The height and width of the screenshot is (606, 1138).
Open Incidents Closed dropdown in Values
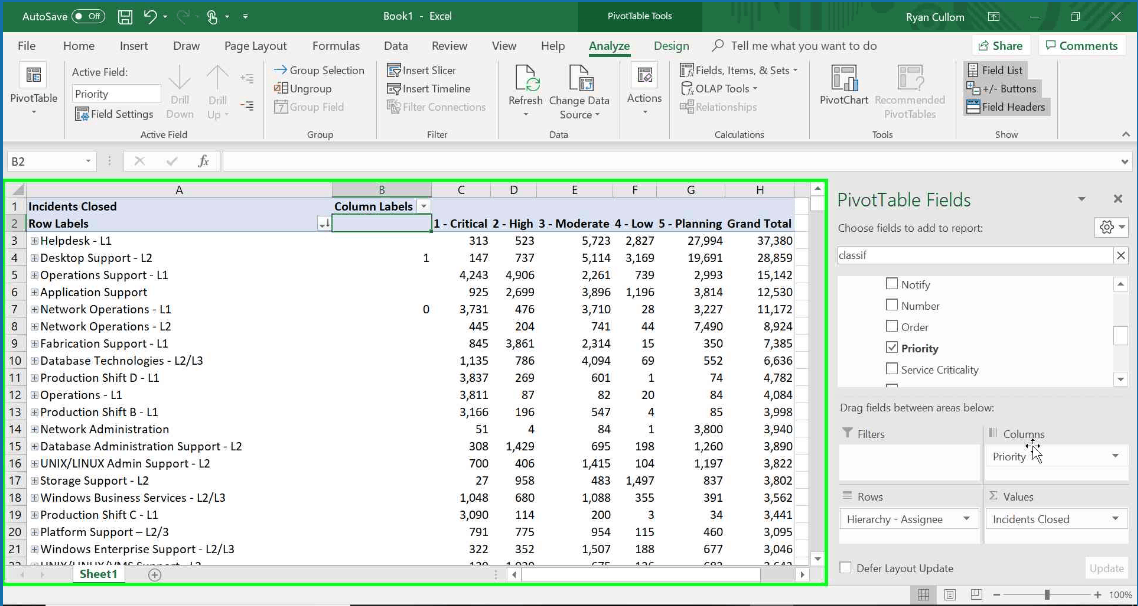[1115, 518]
